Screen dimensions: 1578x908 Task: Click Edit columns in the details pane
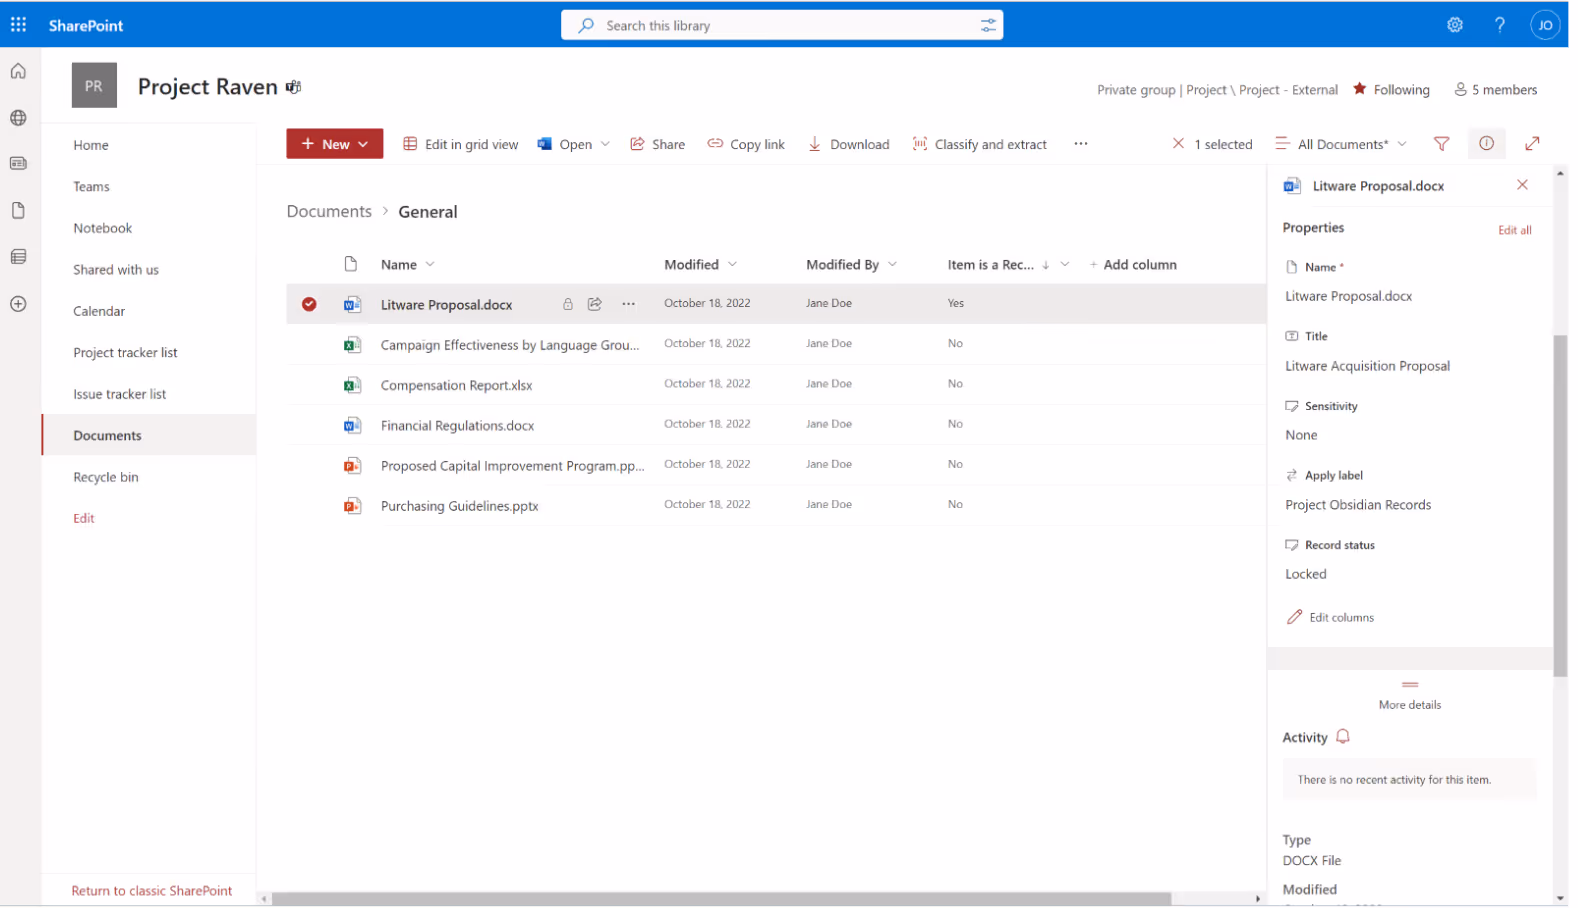click(1330, 617)
